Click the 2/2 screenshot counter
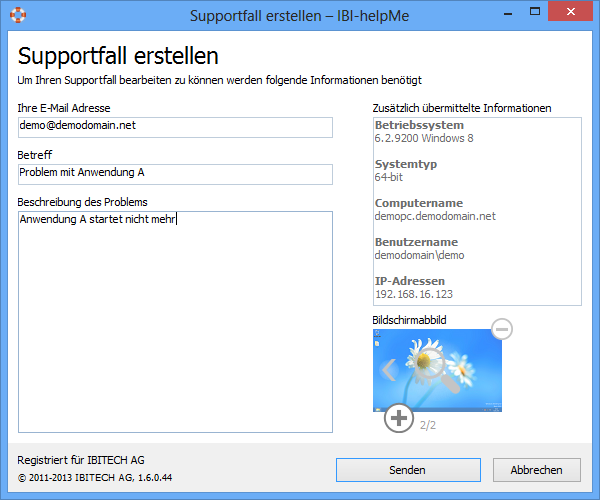The image size is (600, 500). pyautogui.click(x=428, y=425)
